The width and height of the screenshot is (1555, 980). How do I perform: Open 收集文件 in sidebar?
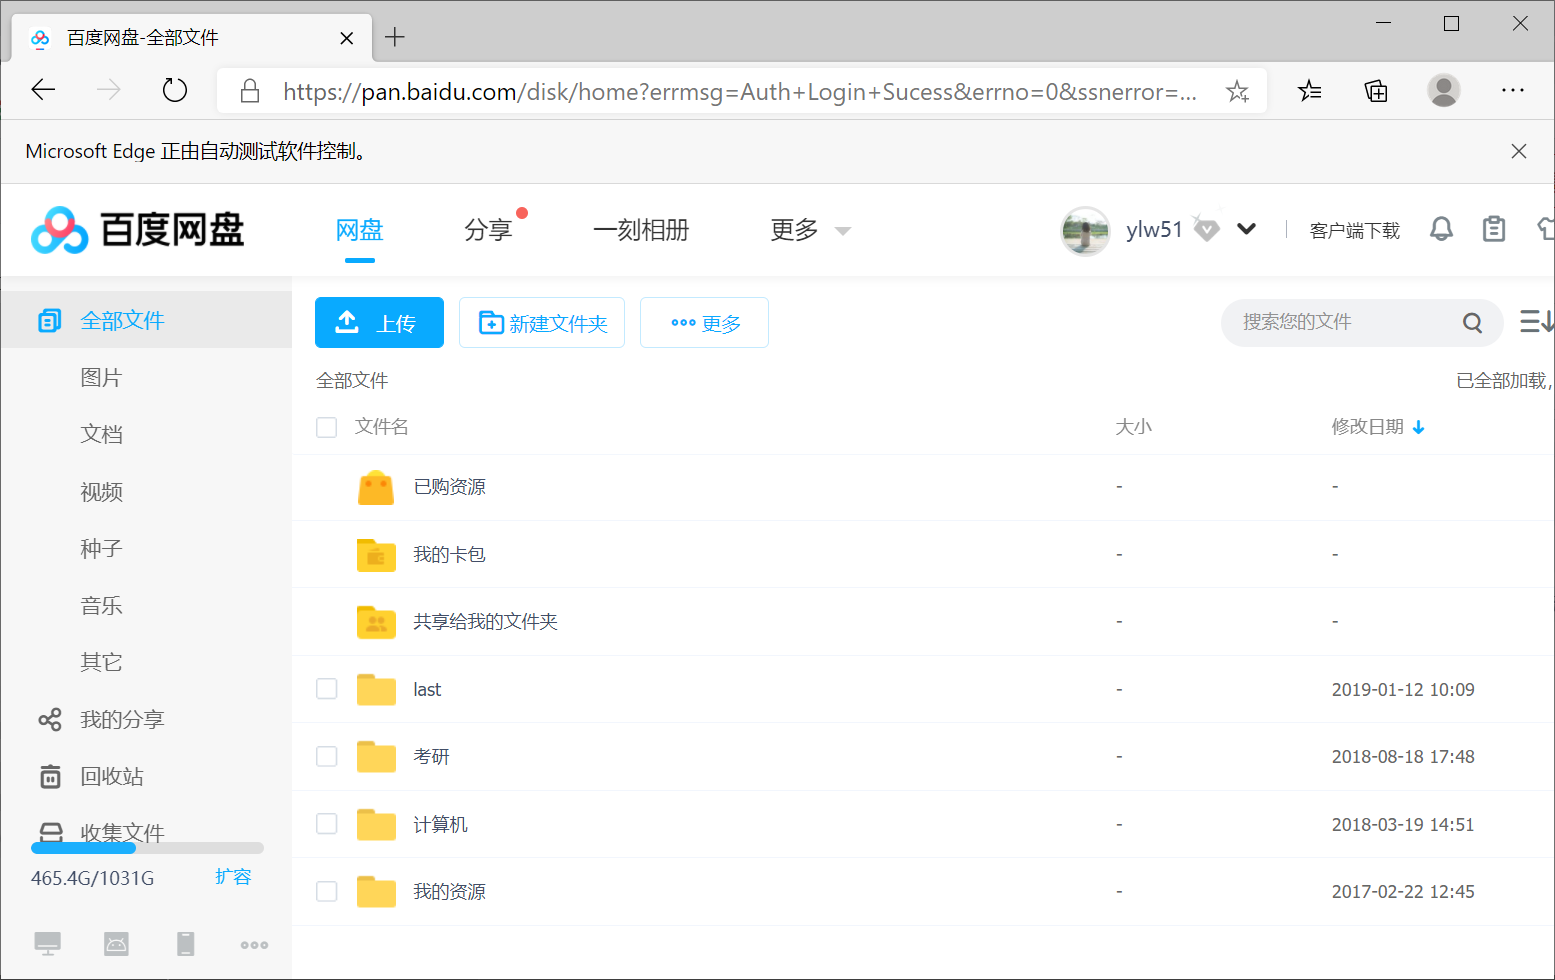[121, 831]
